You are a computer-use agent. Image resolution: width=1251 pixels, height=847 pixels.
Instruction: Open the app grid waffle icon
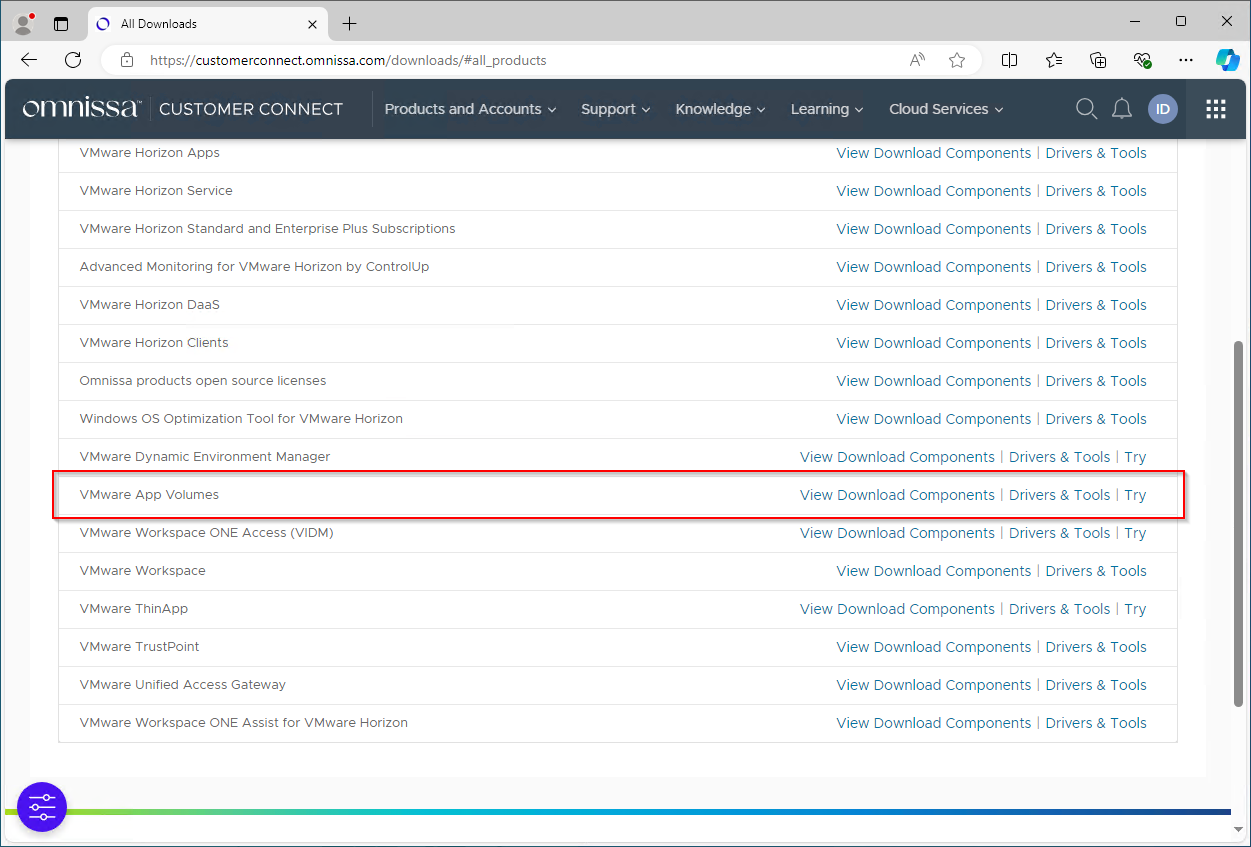(x=1215, y=109)
